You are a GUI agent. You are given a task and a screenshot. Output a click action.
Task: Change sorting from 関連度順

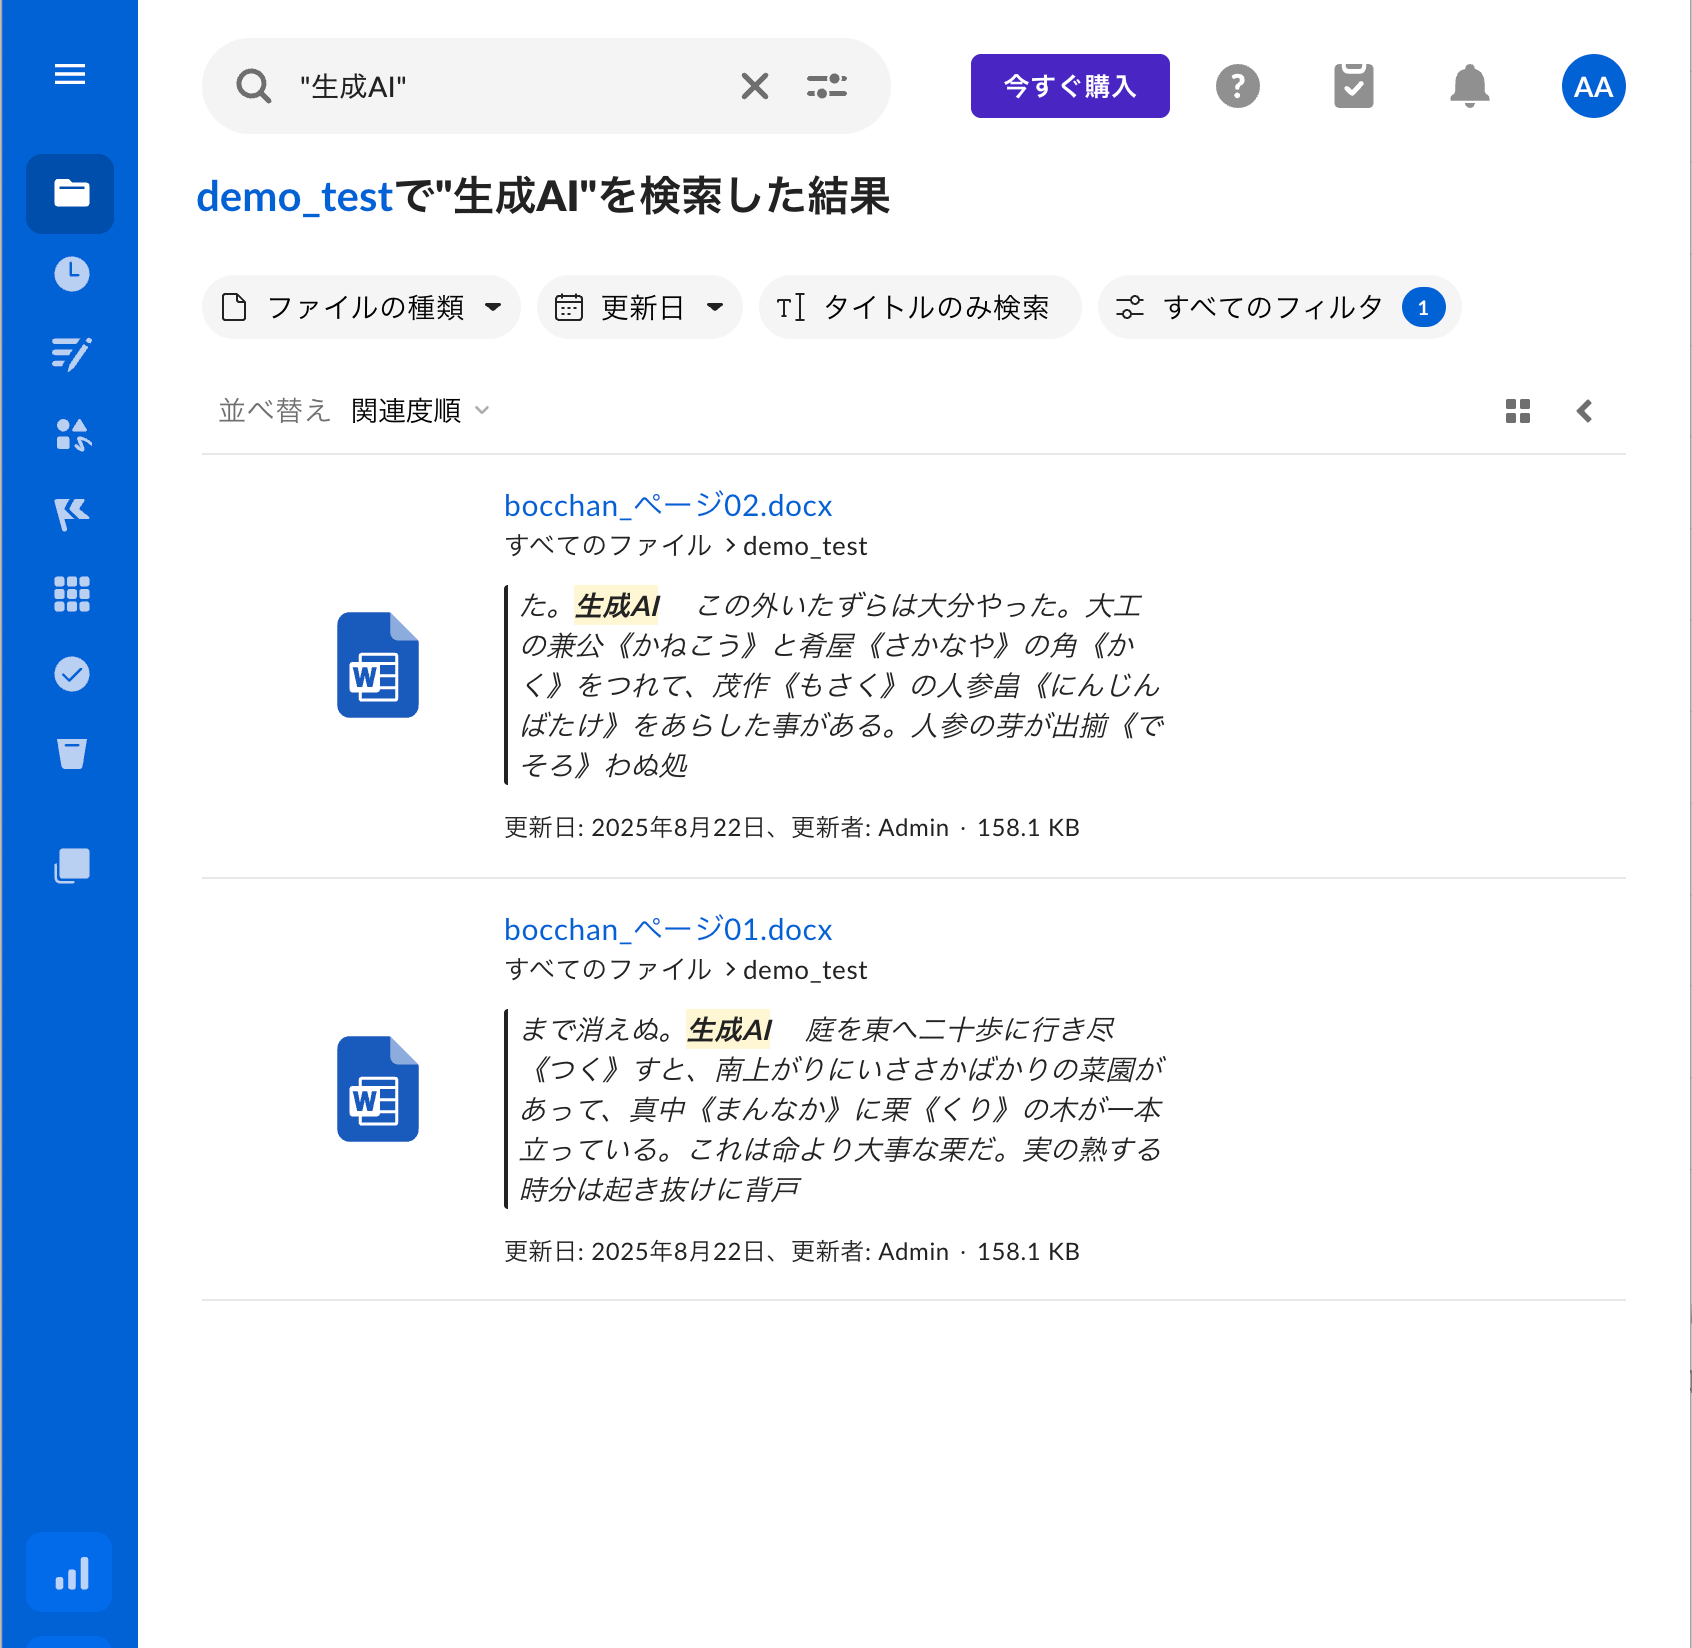(x=418, y=410)
